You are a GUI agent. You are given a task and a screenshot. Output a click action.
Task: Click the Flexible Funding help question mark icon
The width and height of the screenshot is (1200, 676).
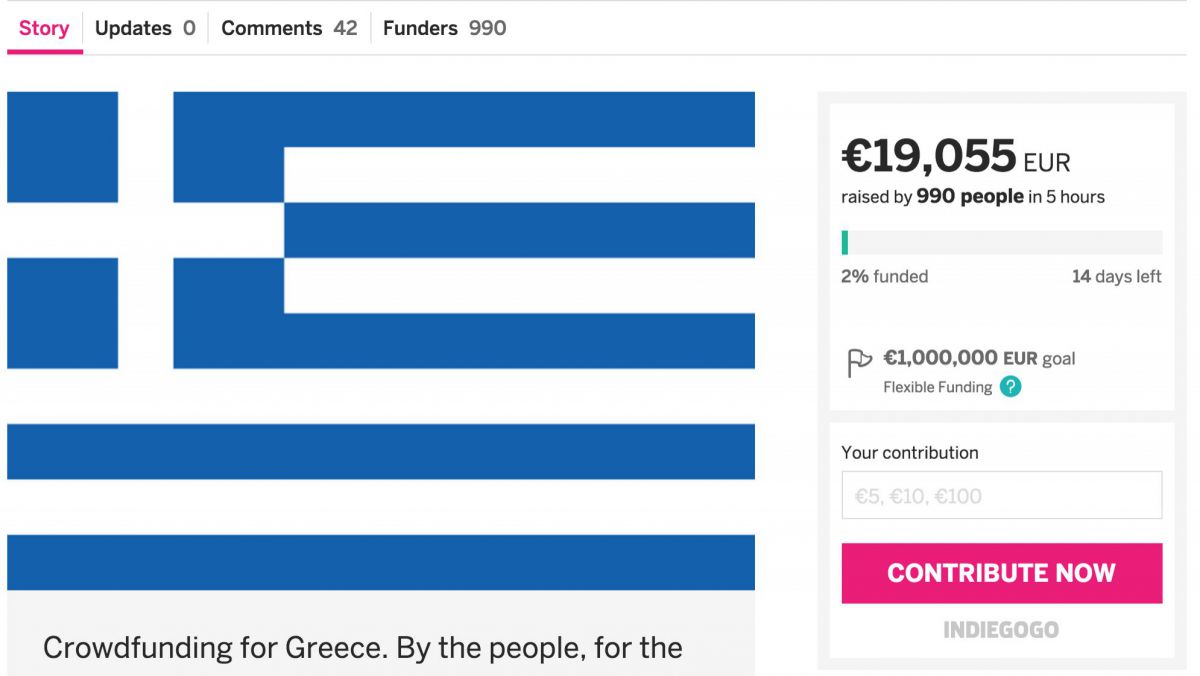(x=1011, y=387)
